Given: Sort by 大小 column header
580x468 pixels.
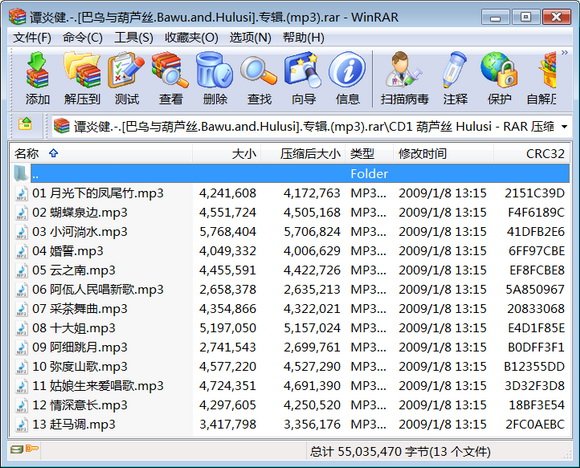Looking at the screenshot, I should [227, 153].
